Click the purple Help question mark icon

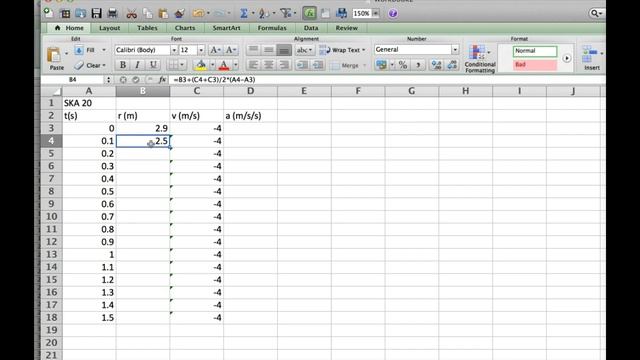click(393, 13)
